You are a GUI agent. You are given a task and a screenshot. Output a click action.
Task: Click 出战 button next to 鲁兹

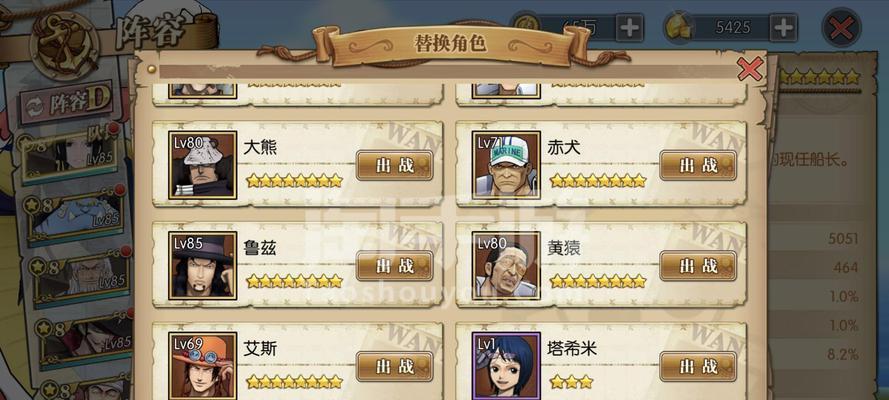pyautogui.click(x=395, y=266)
